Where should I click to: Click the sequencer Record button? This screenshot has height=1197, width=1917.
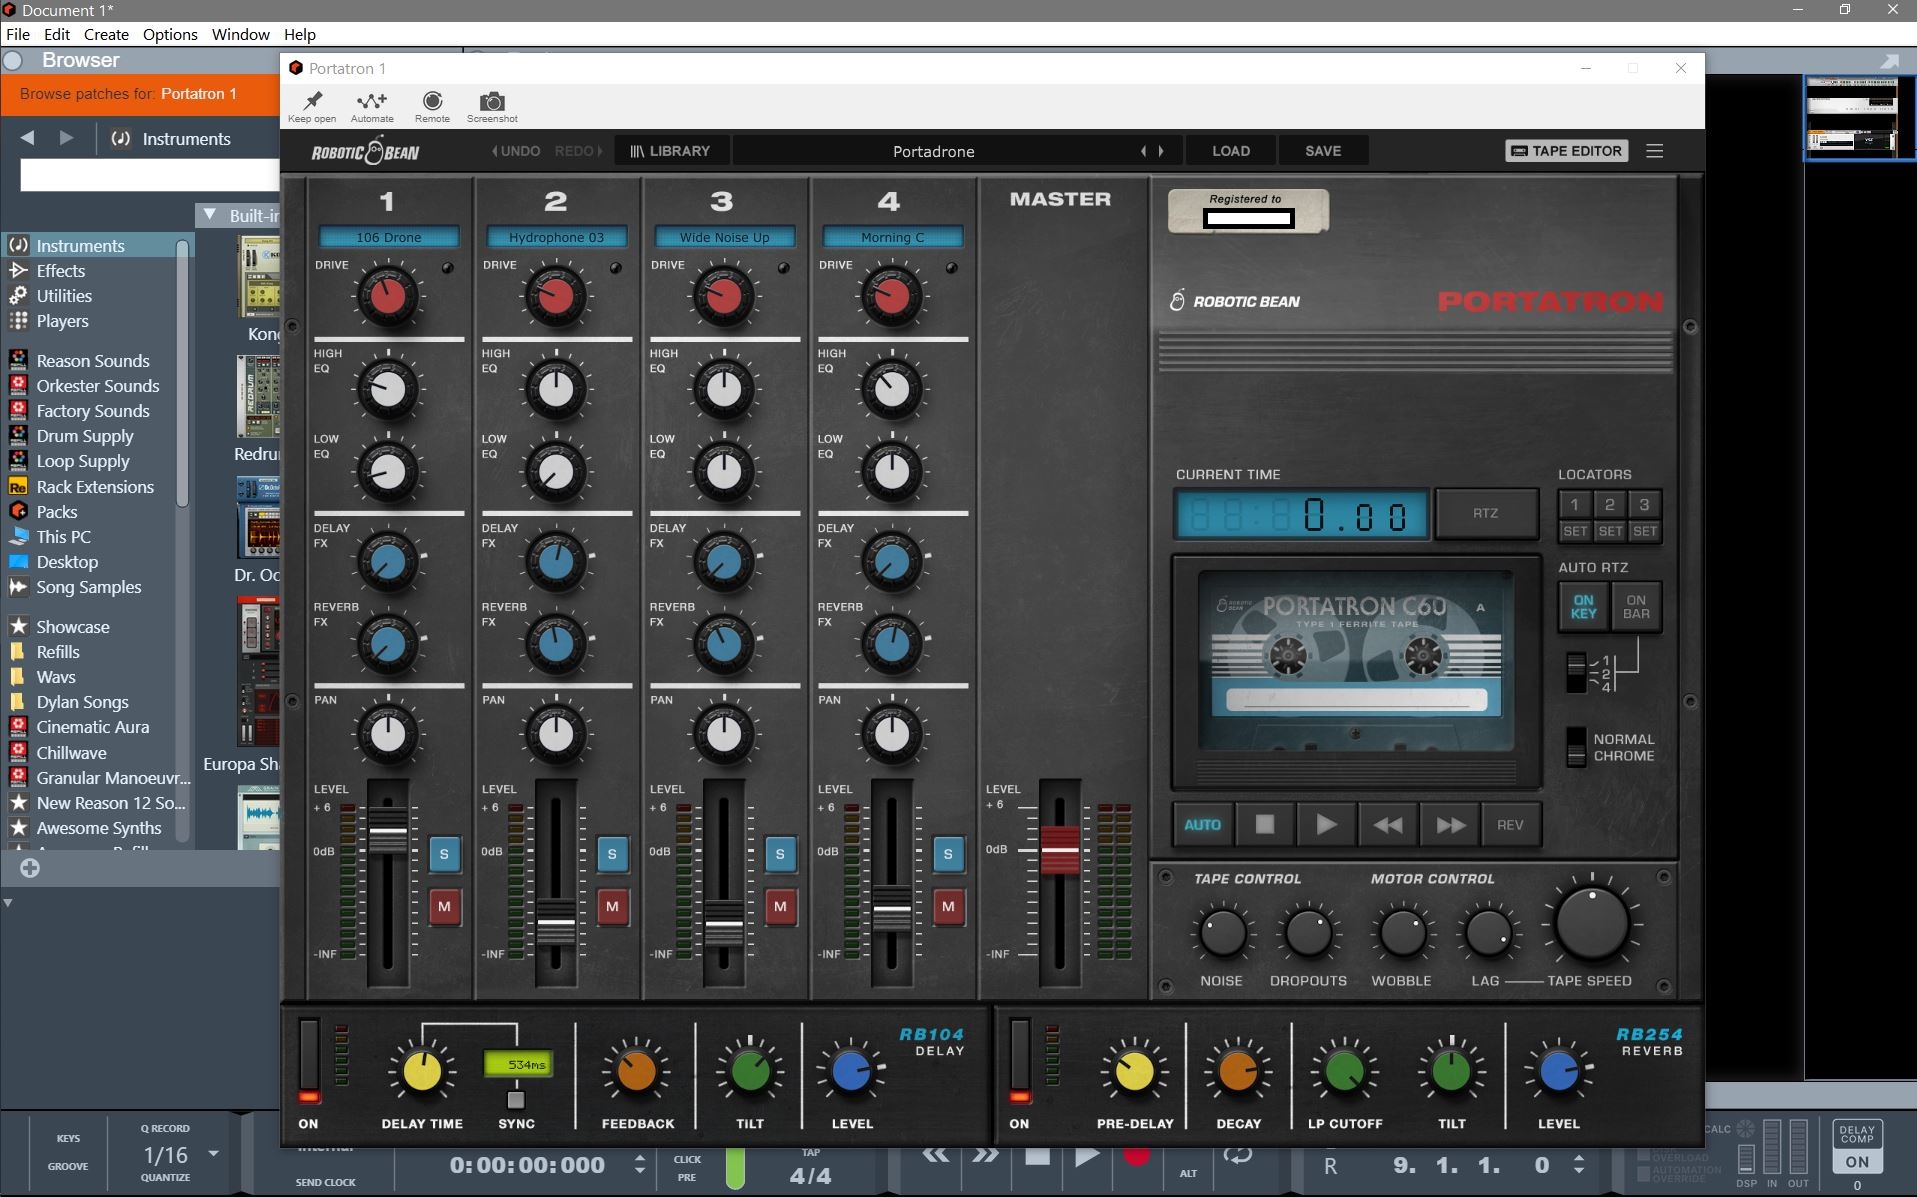click(x=1137, y=1156)
